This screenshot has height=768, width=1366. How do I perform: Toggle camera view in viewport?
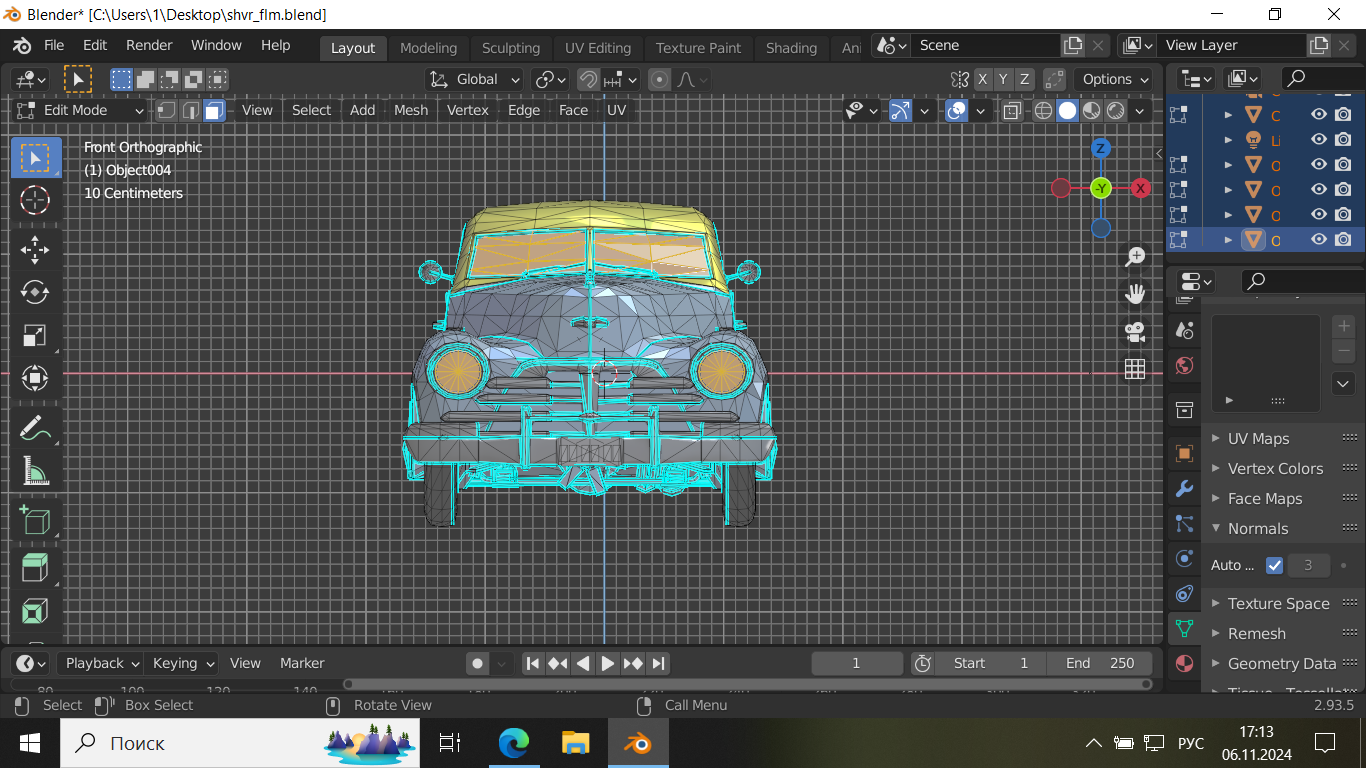(1135, 331)
